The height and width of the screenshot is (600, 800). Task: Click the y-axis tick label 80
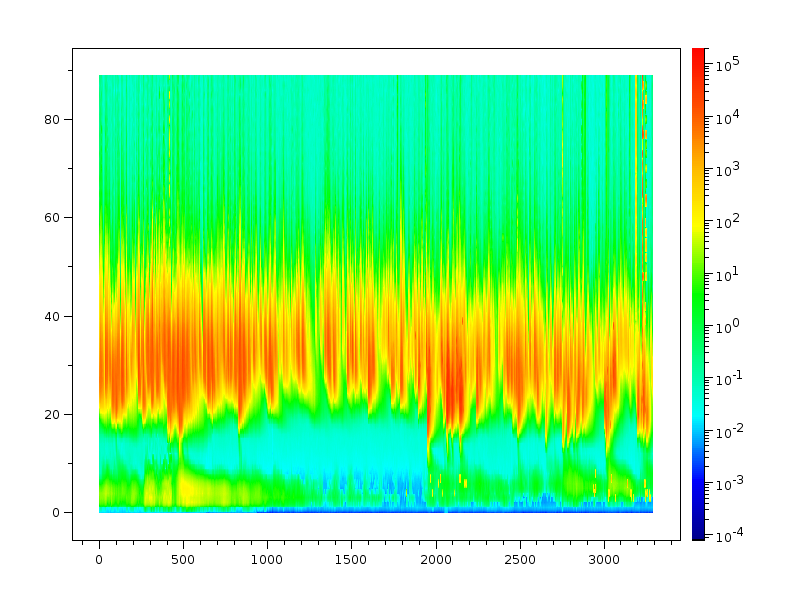click(x=53, y=119)
